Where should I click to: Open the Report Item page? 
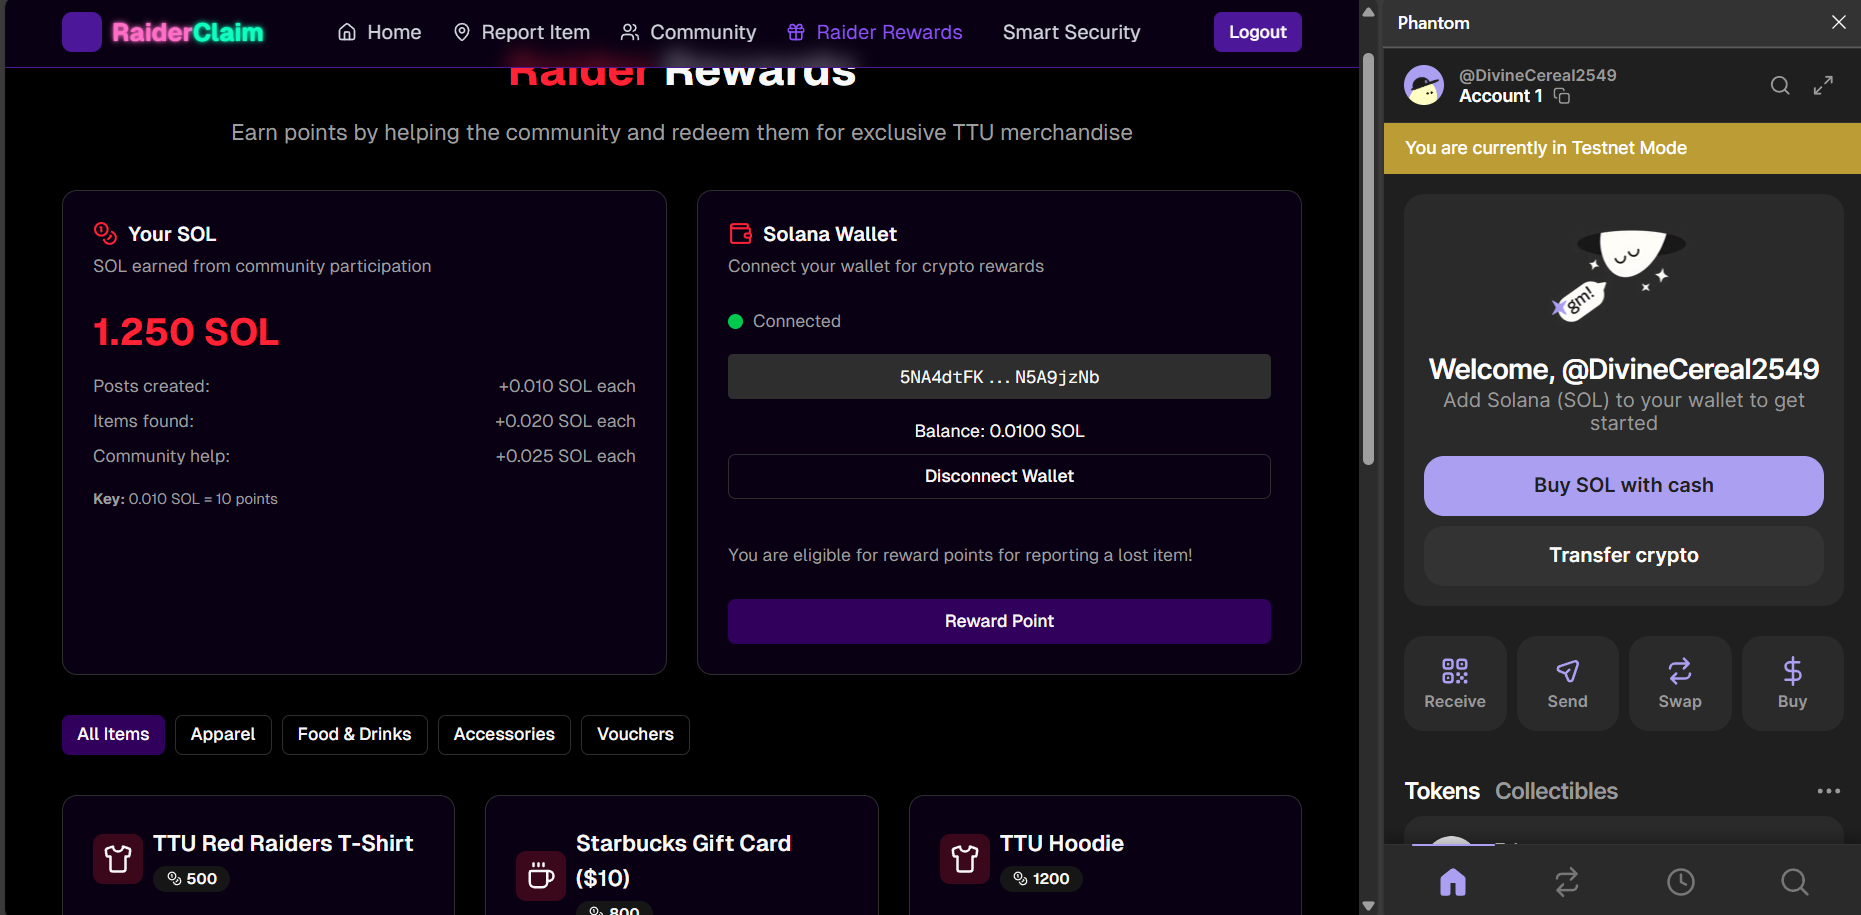point(521,32)
